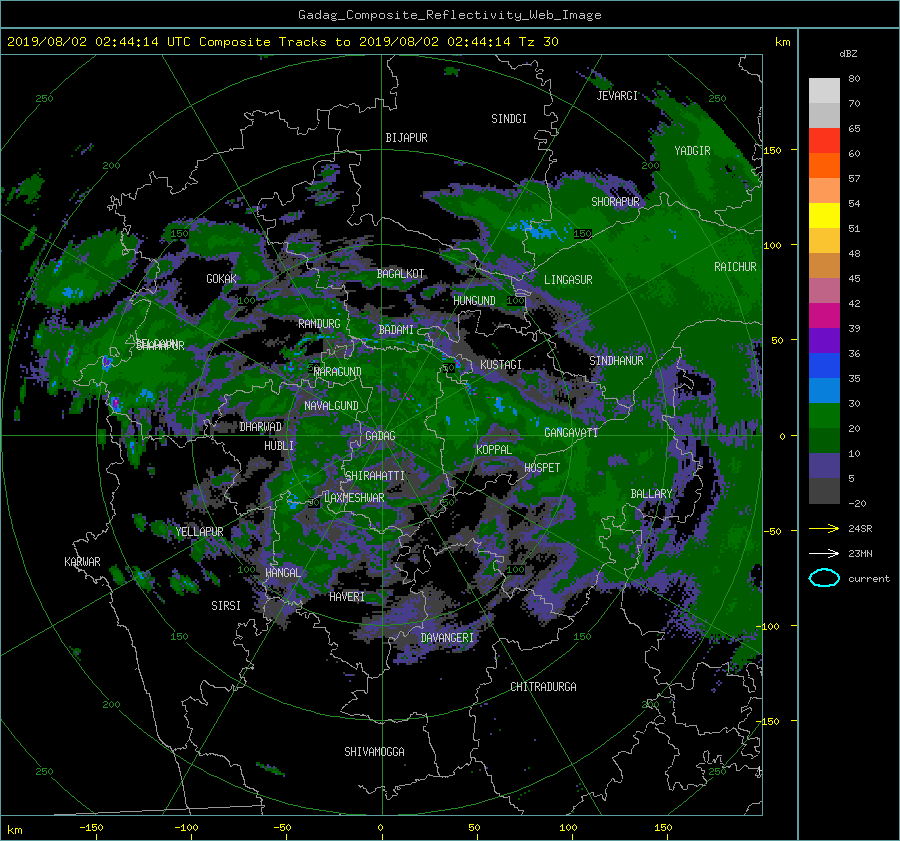Click the cyan current-position ellipse in legend
Image resolution: width=900 pixels, height=841 pixels.
824,578
